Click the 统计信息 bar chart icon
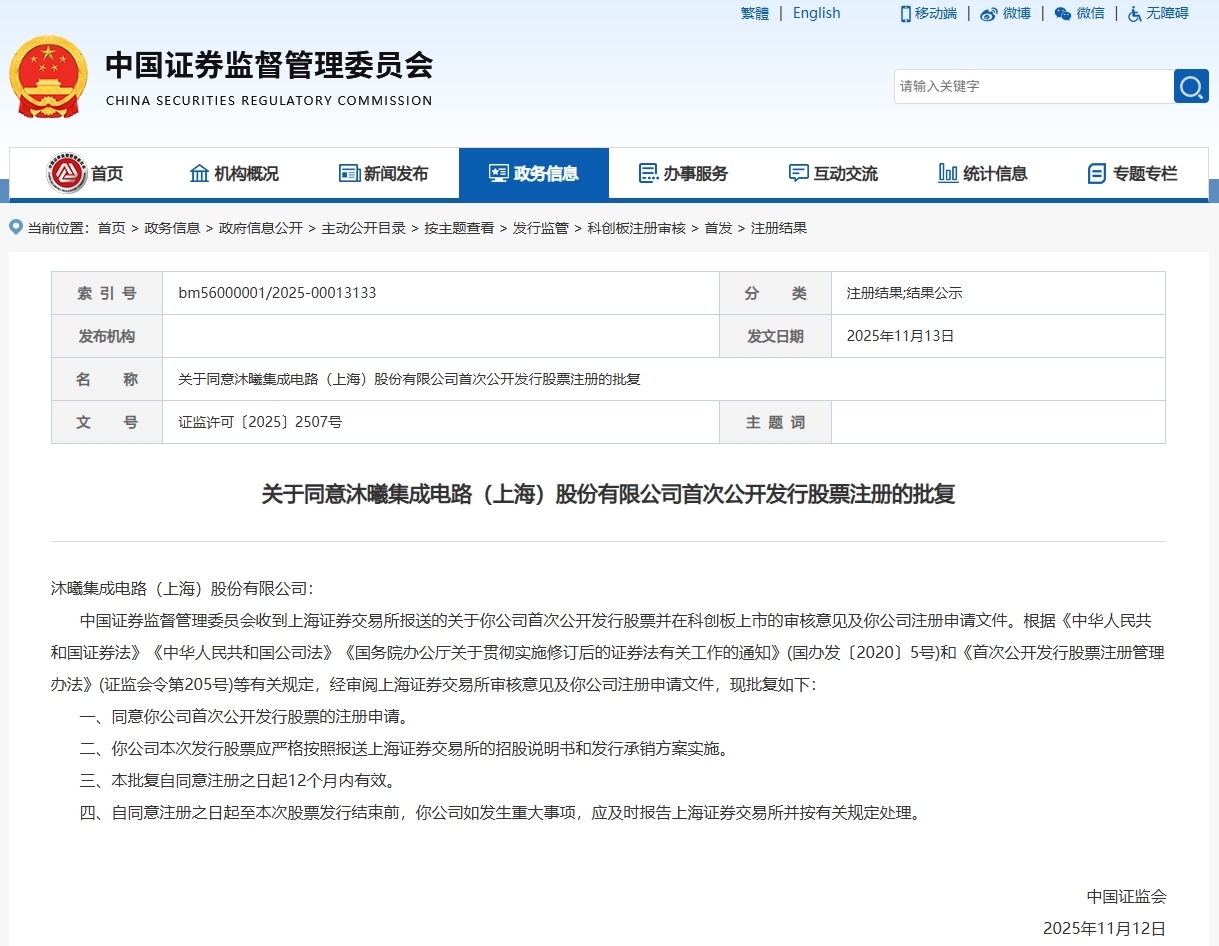The height and width of the screenshot is (946, 1219). tap(948, 173)
